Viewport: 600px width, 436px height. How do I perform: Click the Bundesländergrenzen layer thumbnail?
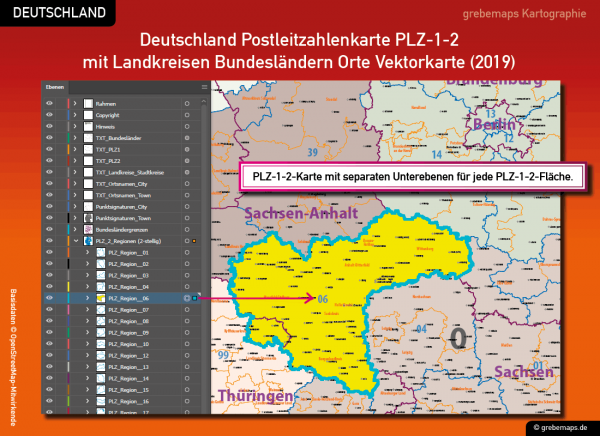88,227
